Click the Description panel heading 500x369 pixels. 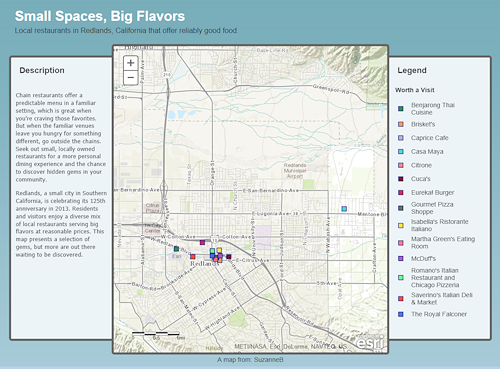pyautogui.click(x=42, y=70)
